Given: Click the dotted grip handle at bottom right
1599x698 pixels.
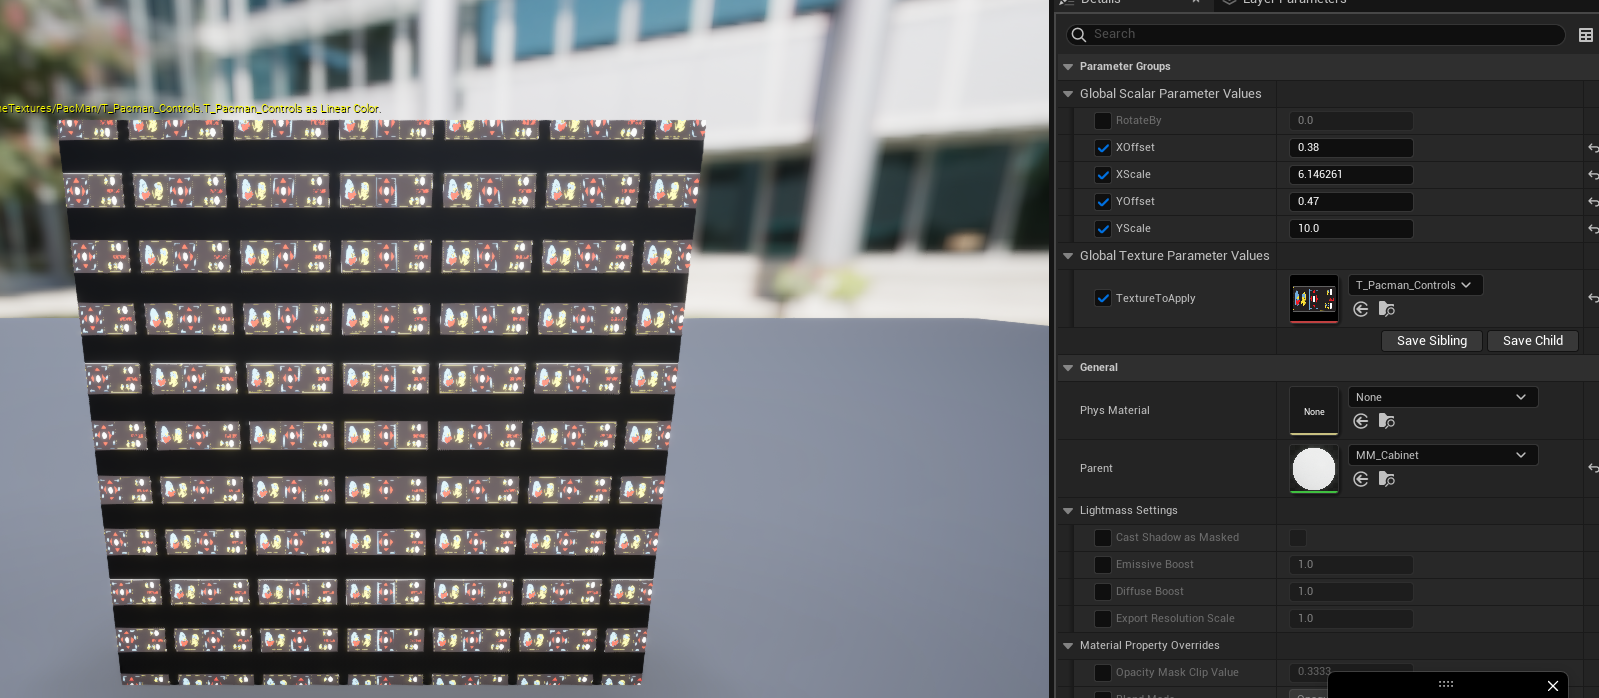Looking at the screenshot, I should tap(1446, 684).
